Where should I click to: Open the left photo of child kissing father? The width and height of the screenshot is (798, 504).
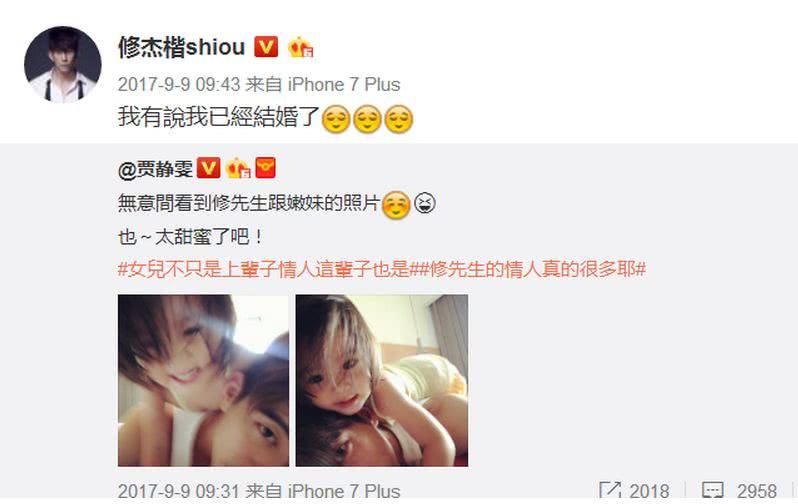coord(204,380)
